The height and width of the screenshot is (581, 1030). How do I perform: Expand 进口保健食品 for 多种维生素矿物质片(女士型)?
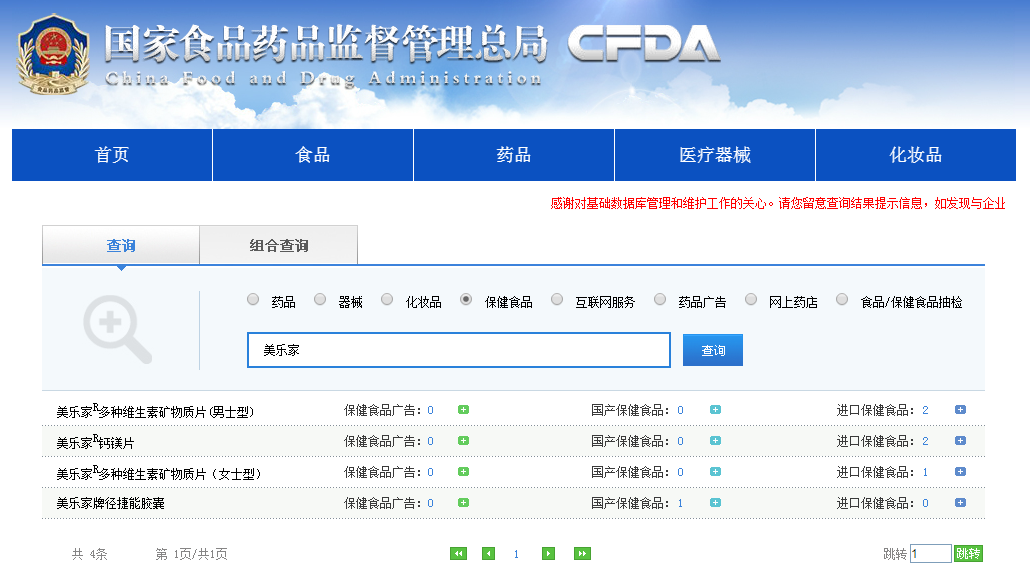click(x=960, y=471)
